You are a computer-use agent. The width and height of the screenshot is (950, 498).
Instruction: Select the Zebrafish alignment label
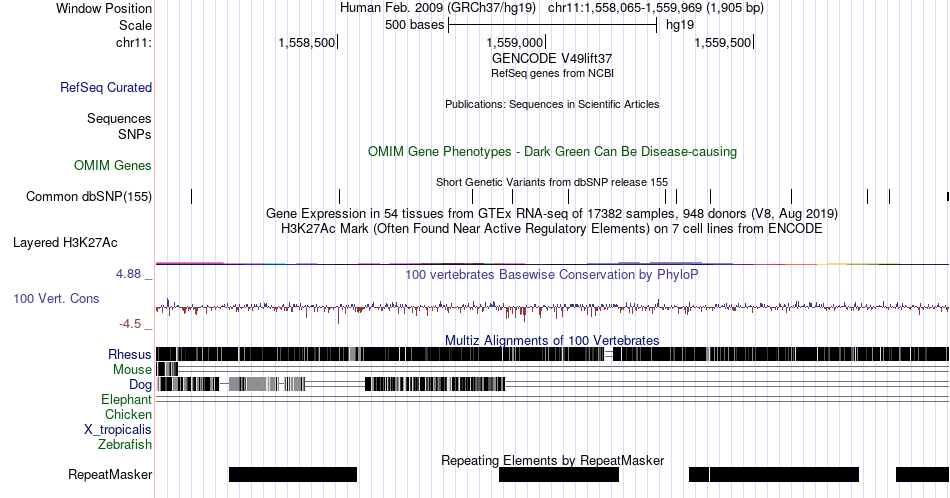point(125,444)
